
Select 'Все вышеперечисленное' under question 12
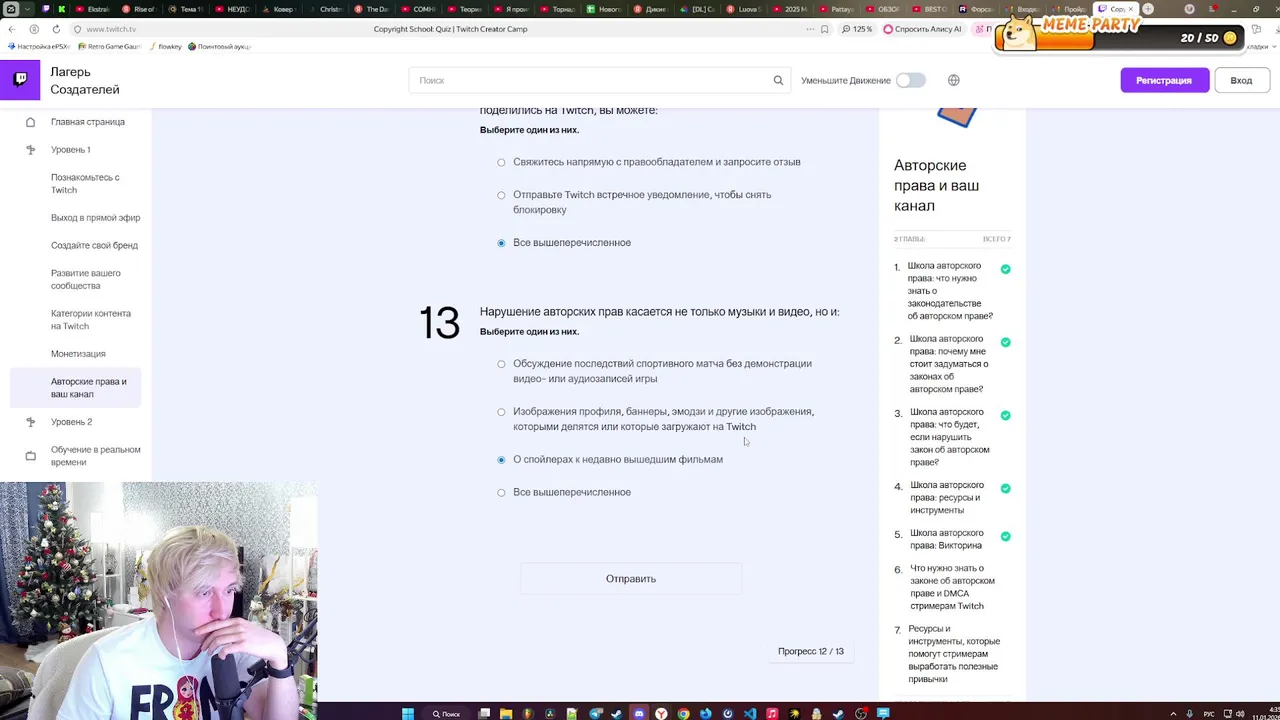click(501, 243)
